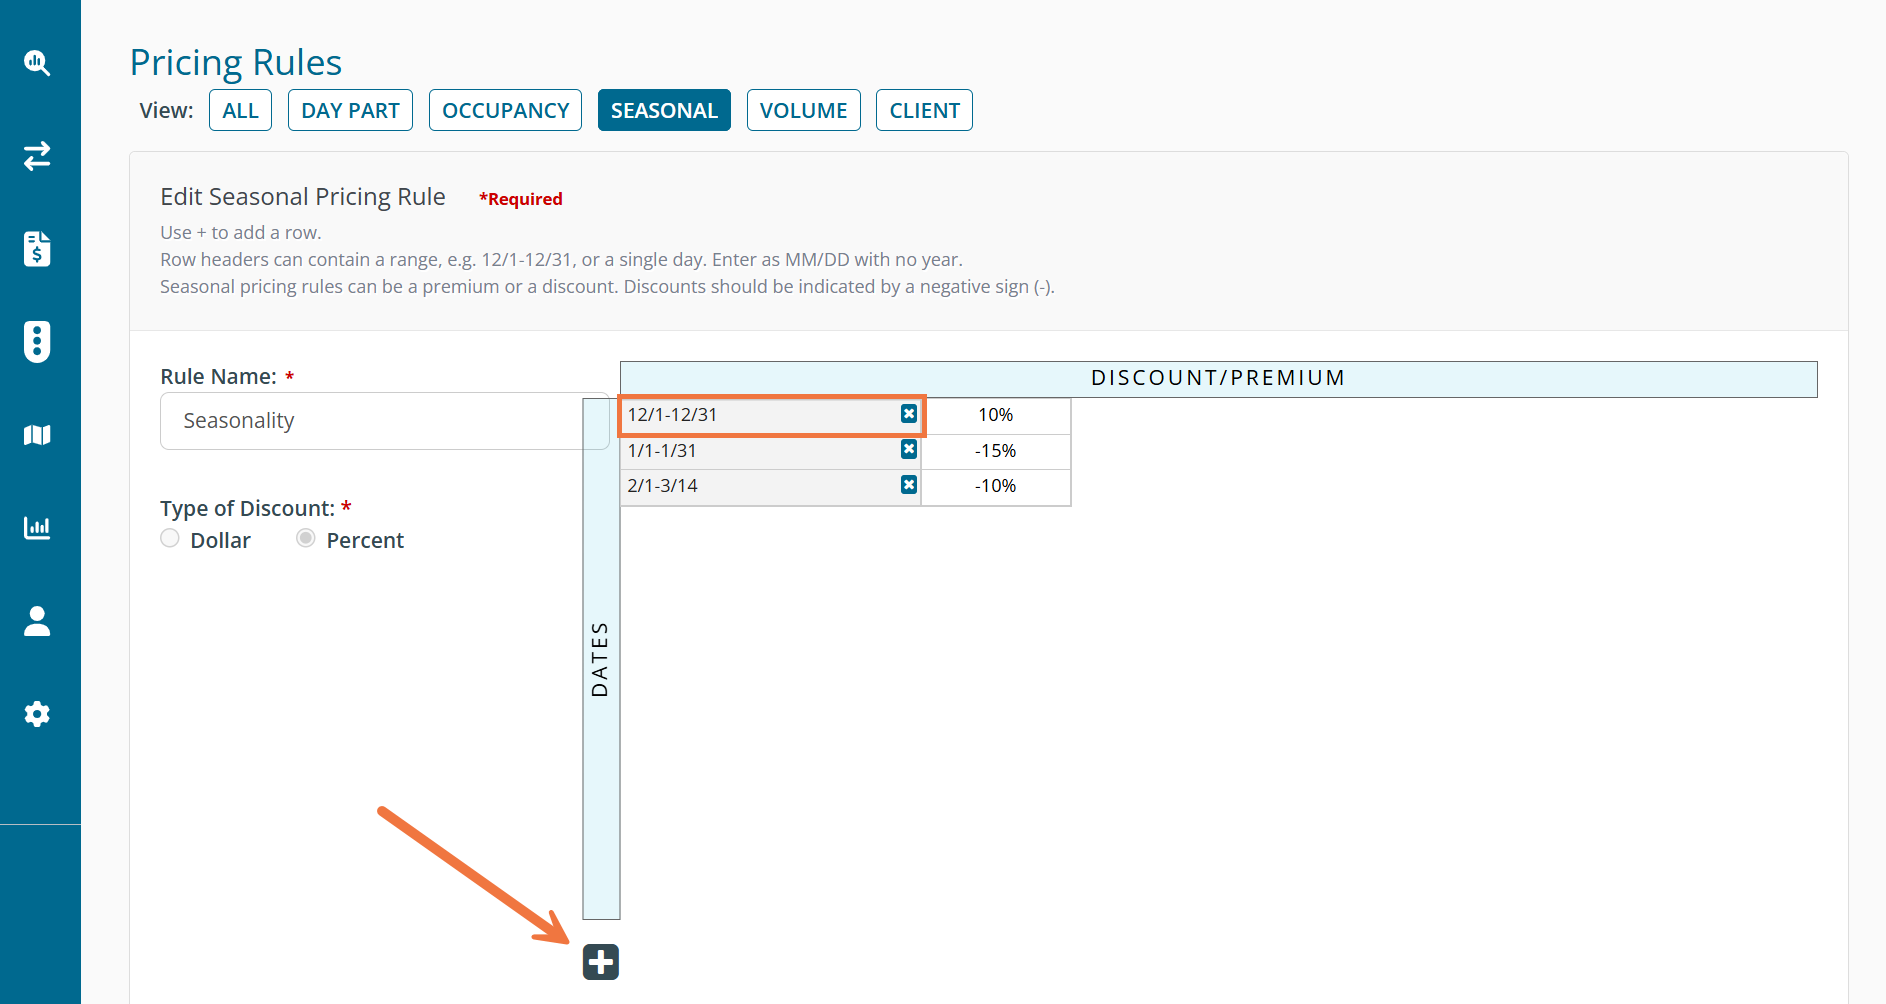Open the map icon in sidebar

(37, 435)
